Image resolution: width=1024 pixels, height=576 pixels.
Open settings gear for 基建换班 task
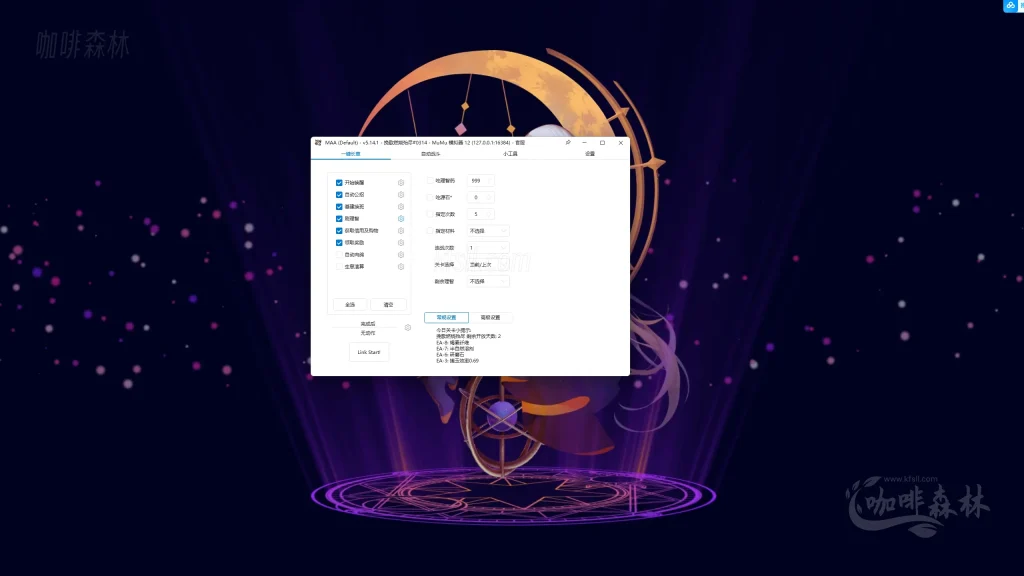click(401, 207)
